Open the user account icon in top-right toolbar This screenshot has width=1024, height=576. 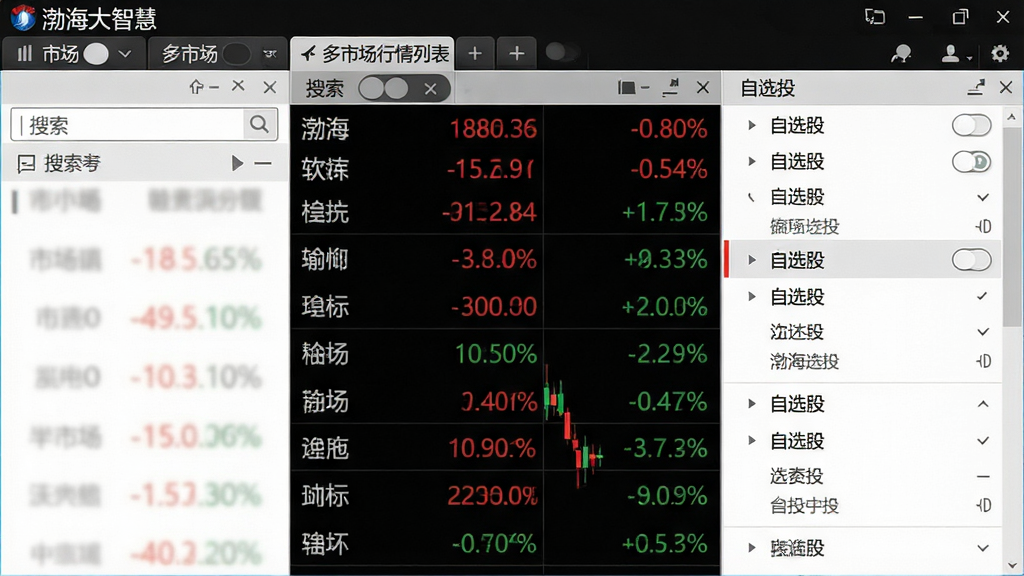point(951,54)
